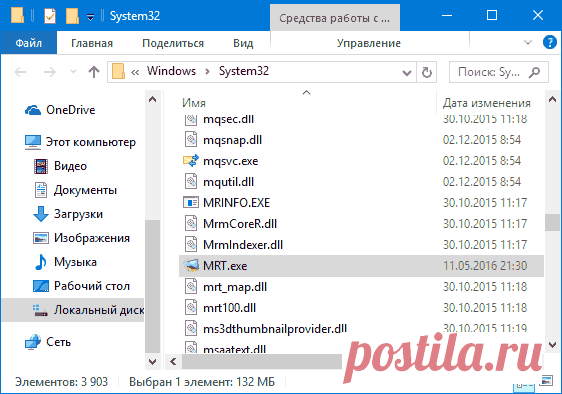562x394 pixels.
Task: Sort by the Имя column header
Action: point(194,103)
